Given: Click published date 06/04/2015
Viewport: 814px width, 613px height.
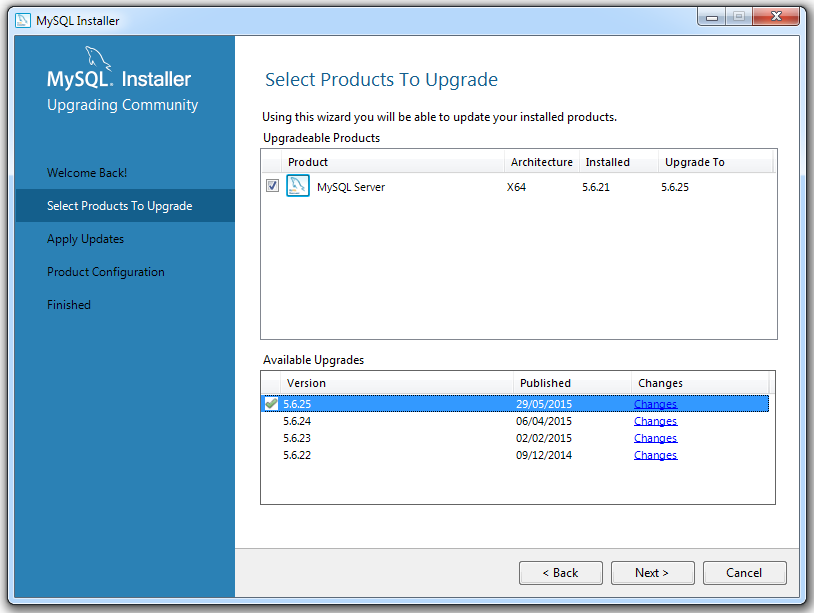Looking at the screenshot, I should click(544, 421).
